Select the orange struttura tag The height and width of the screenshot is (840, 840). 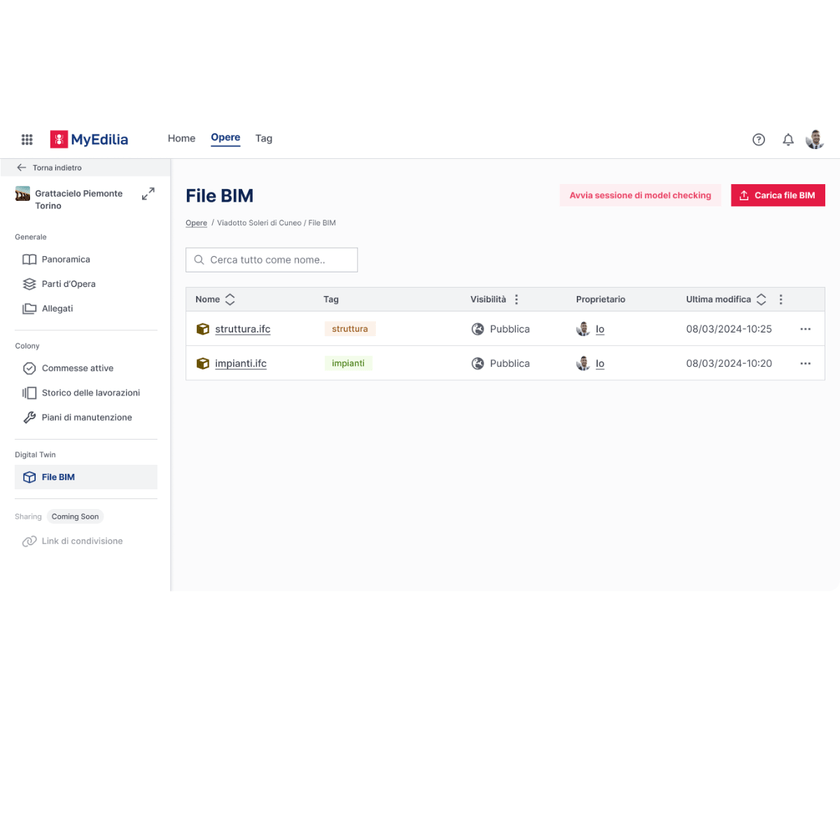[x=350, y=329]
